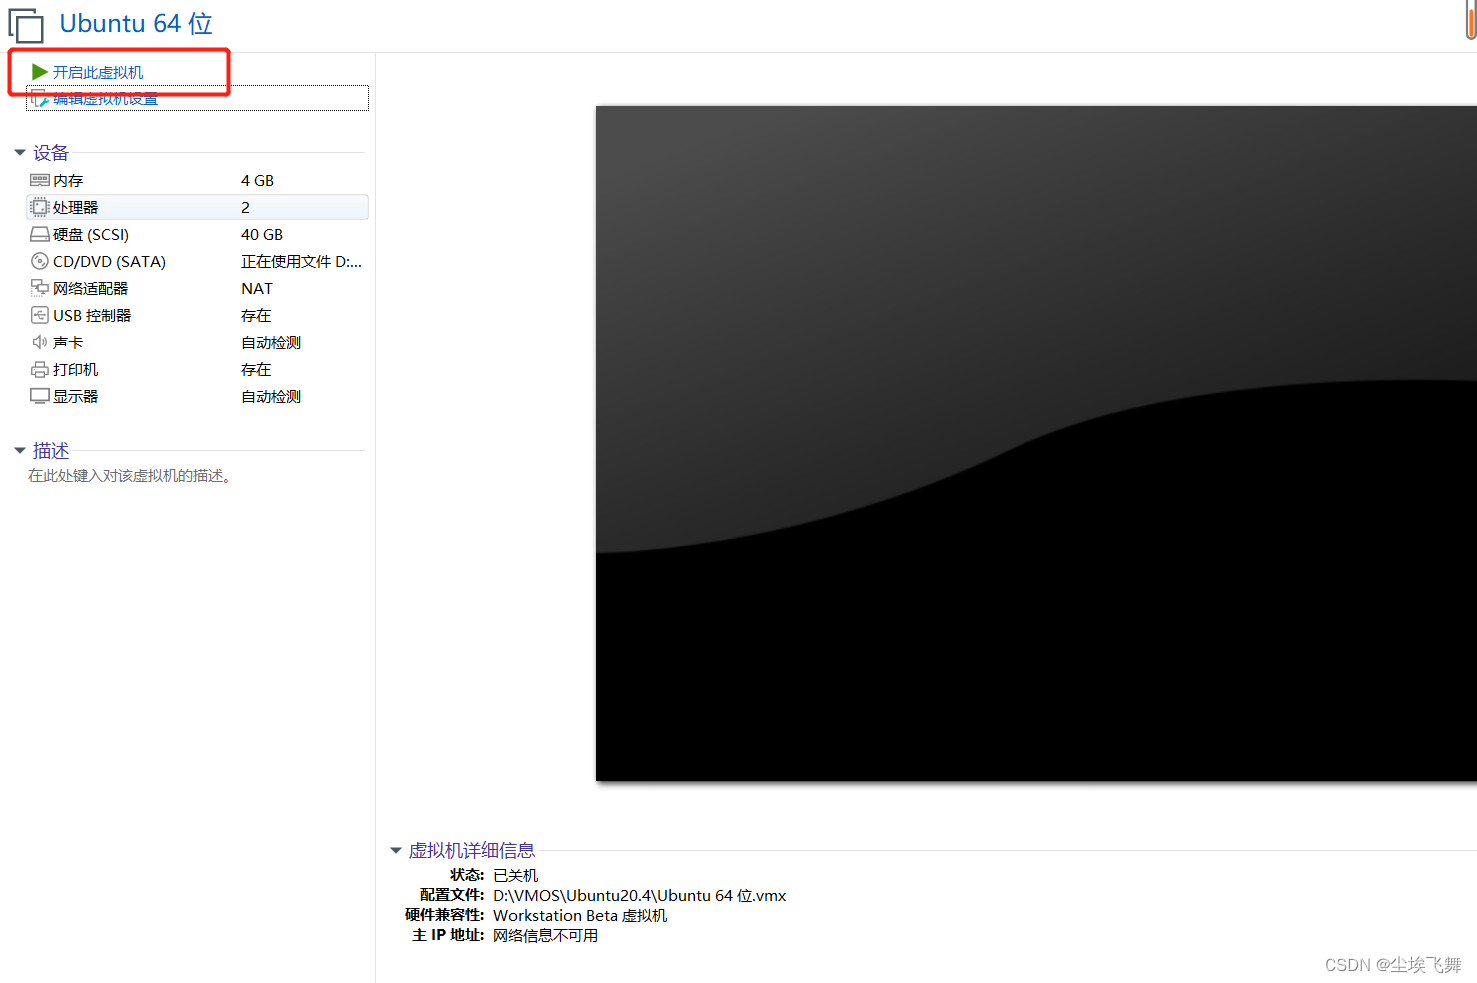Click the 声卡 value 自动检测
Viewport: 1477px width, 983px height.
tap(271, 342)
